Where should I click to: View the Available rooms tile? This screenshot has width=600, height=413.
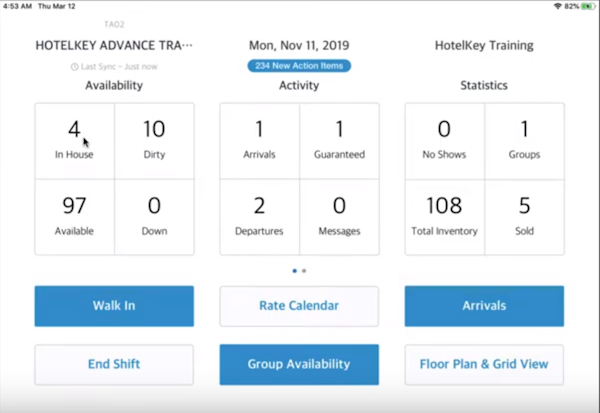tap(74, 216)
